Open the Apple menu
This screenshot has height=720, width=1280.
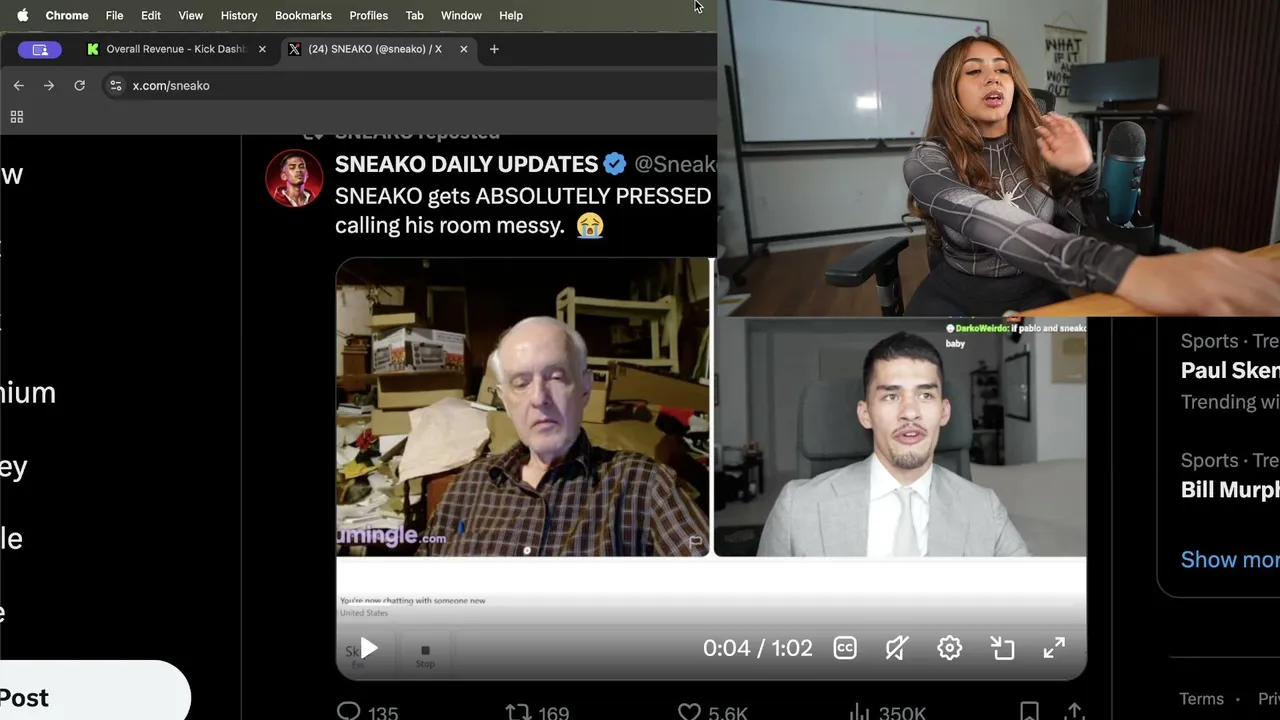coord(22,15)
